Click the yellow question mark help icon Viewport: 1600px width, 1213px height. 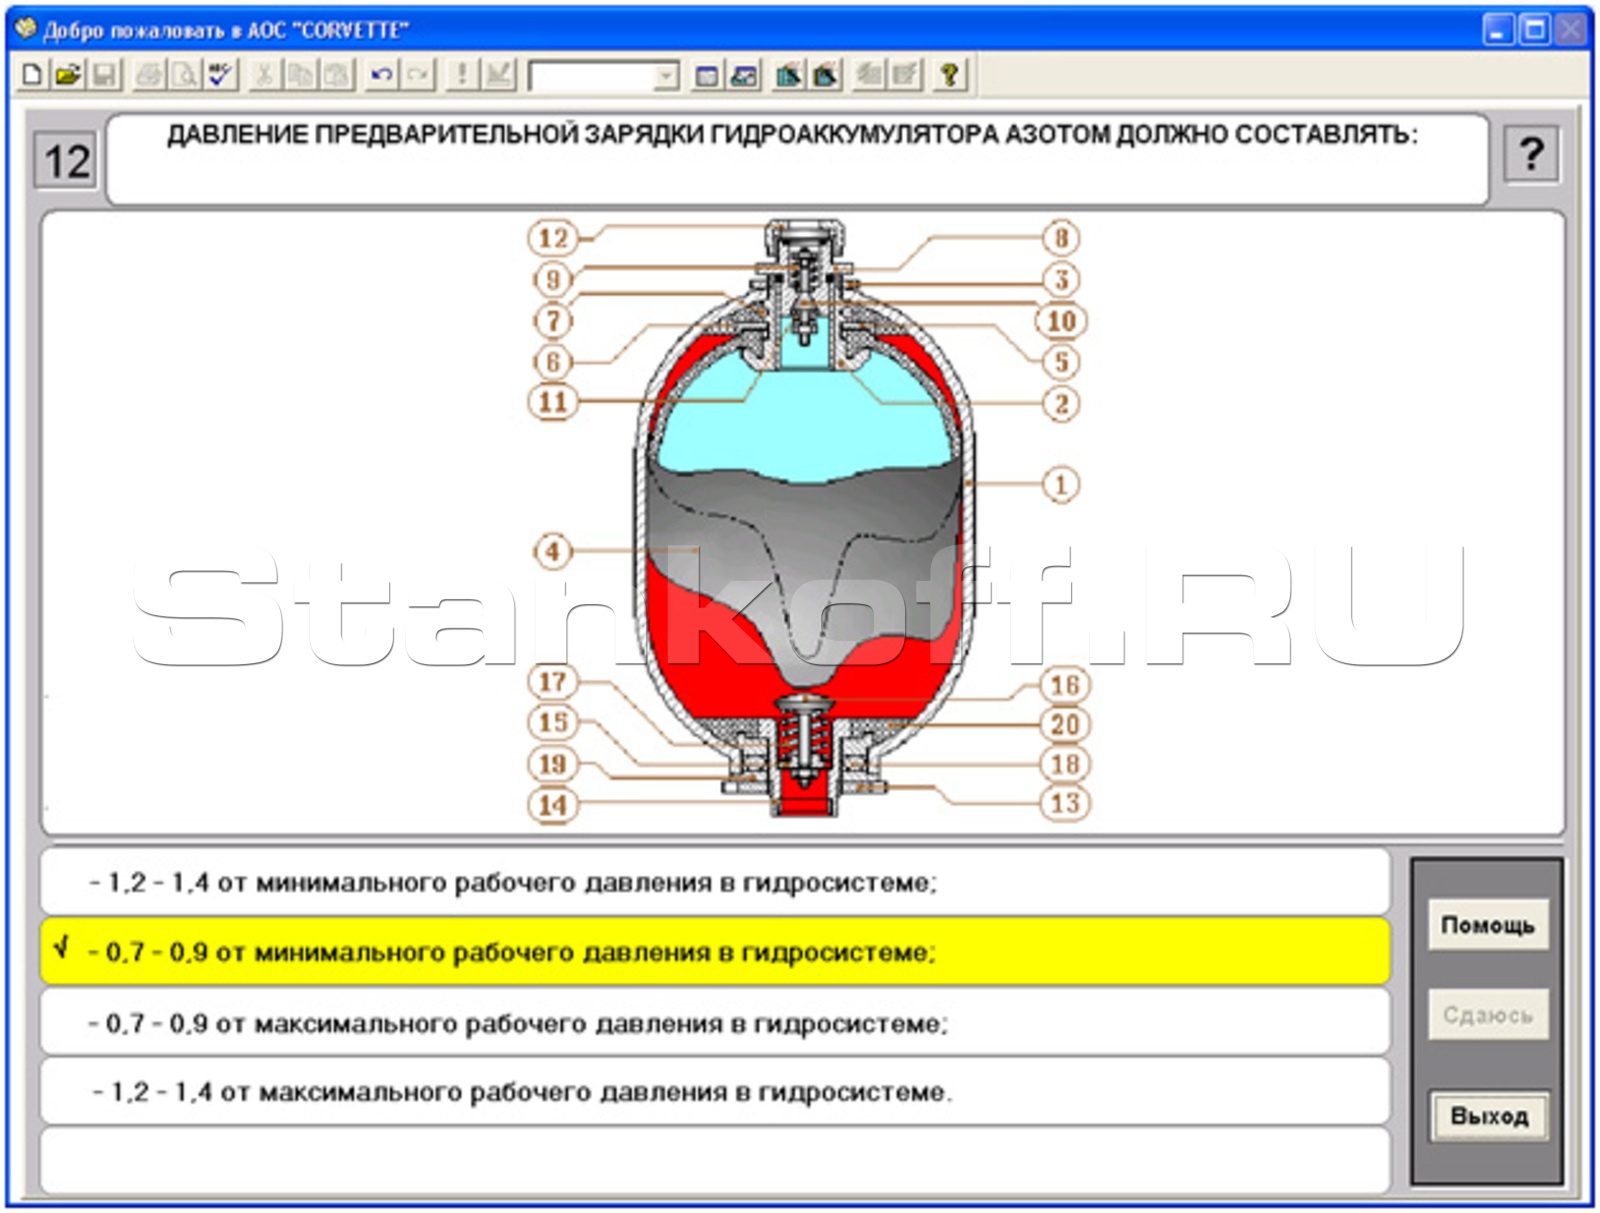point(949,75)
